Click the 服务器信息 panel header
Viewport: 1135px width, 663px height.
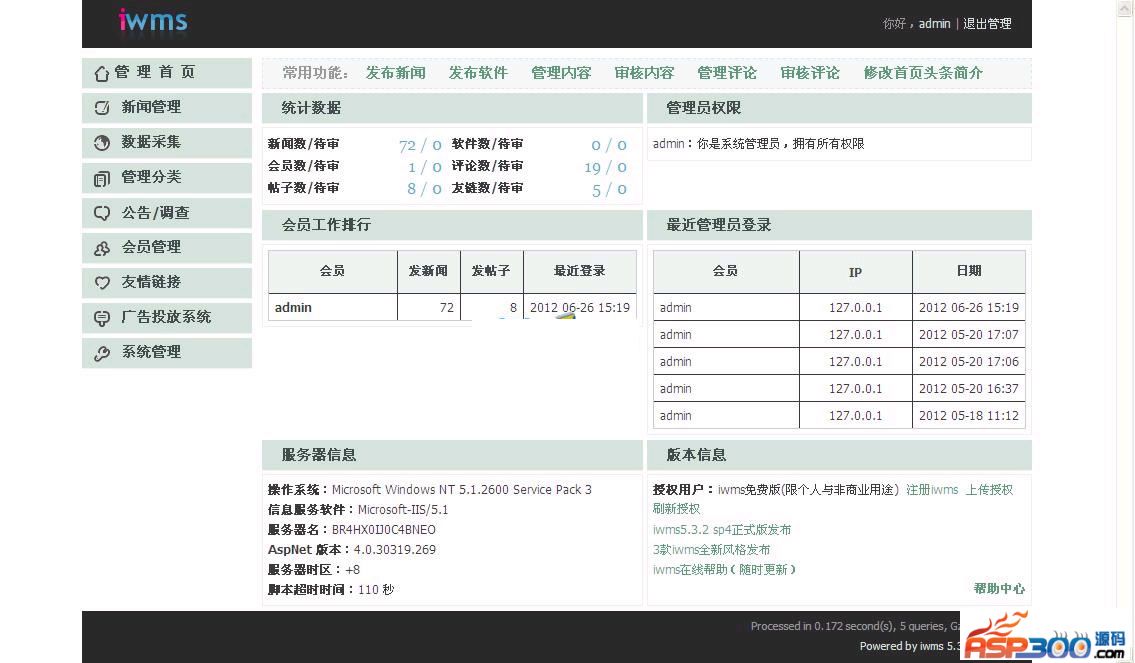point(452,455)
